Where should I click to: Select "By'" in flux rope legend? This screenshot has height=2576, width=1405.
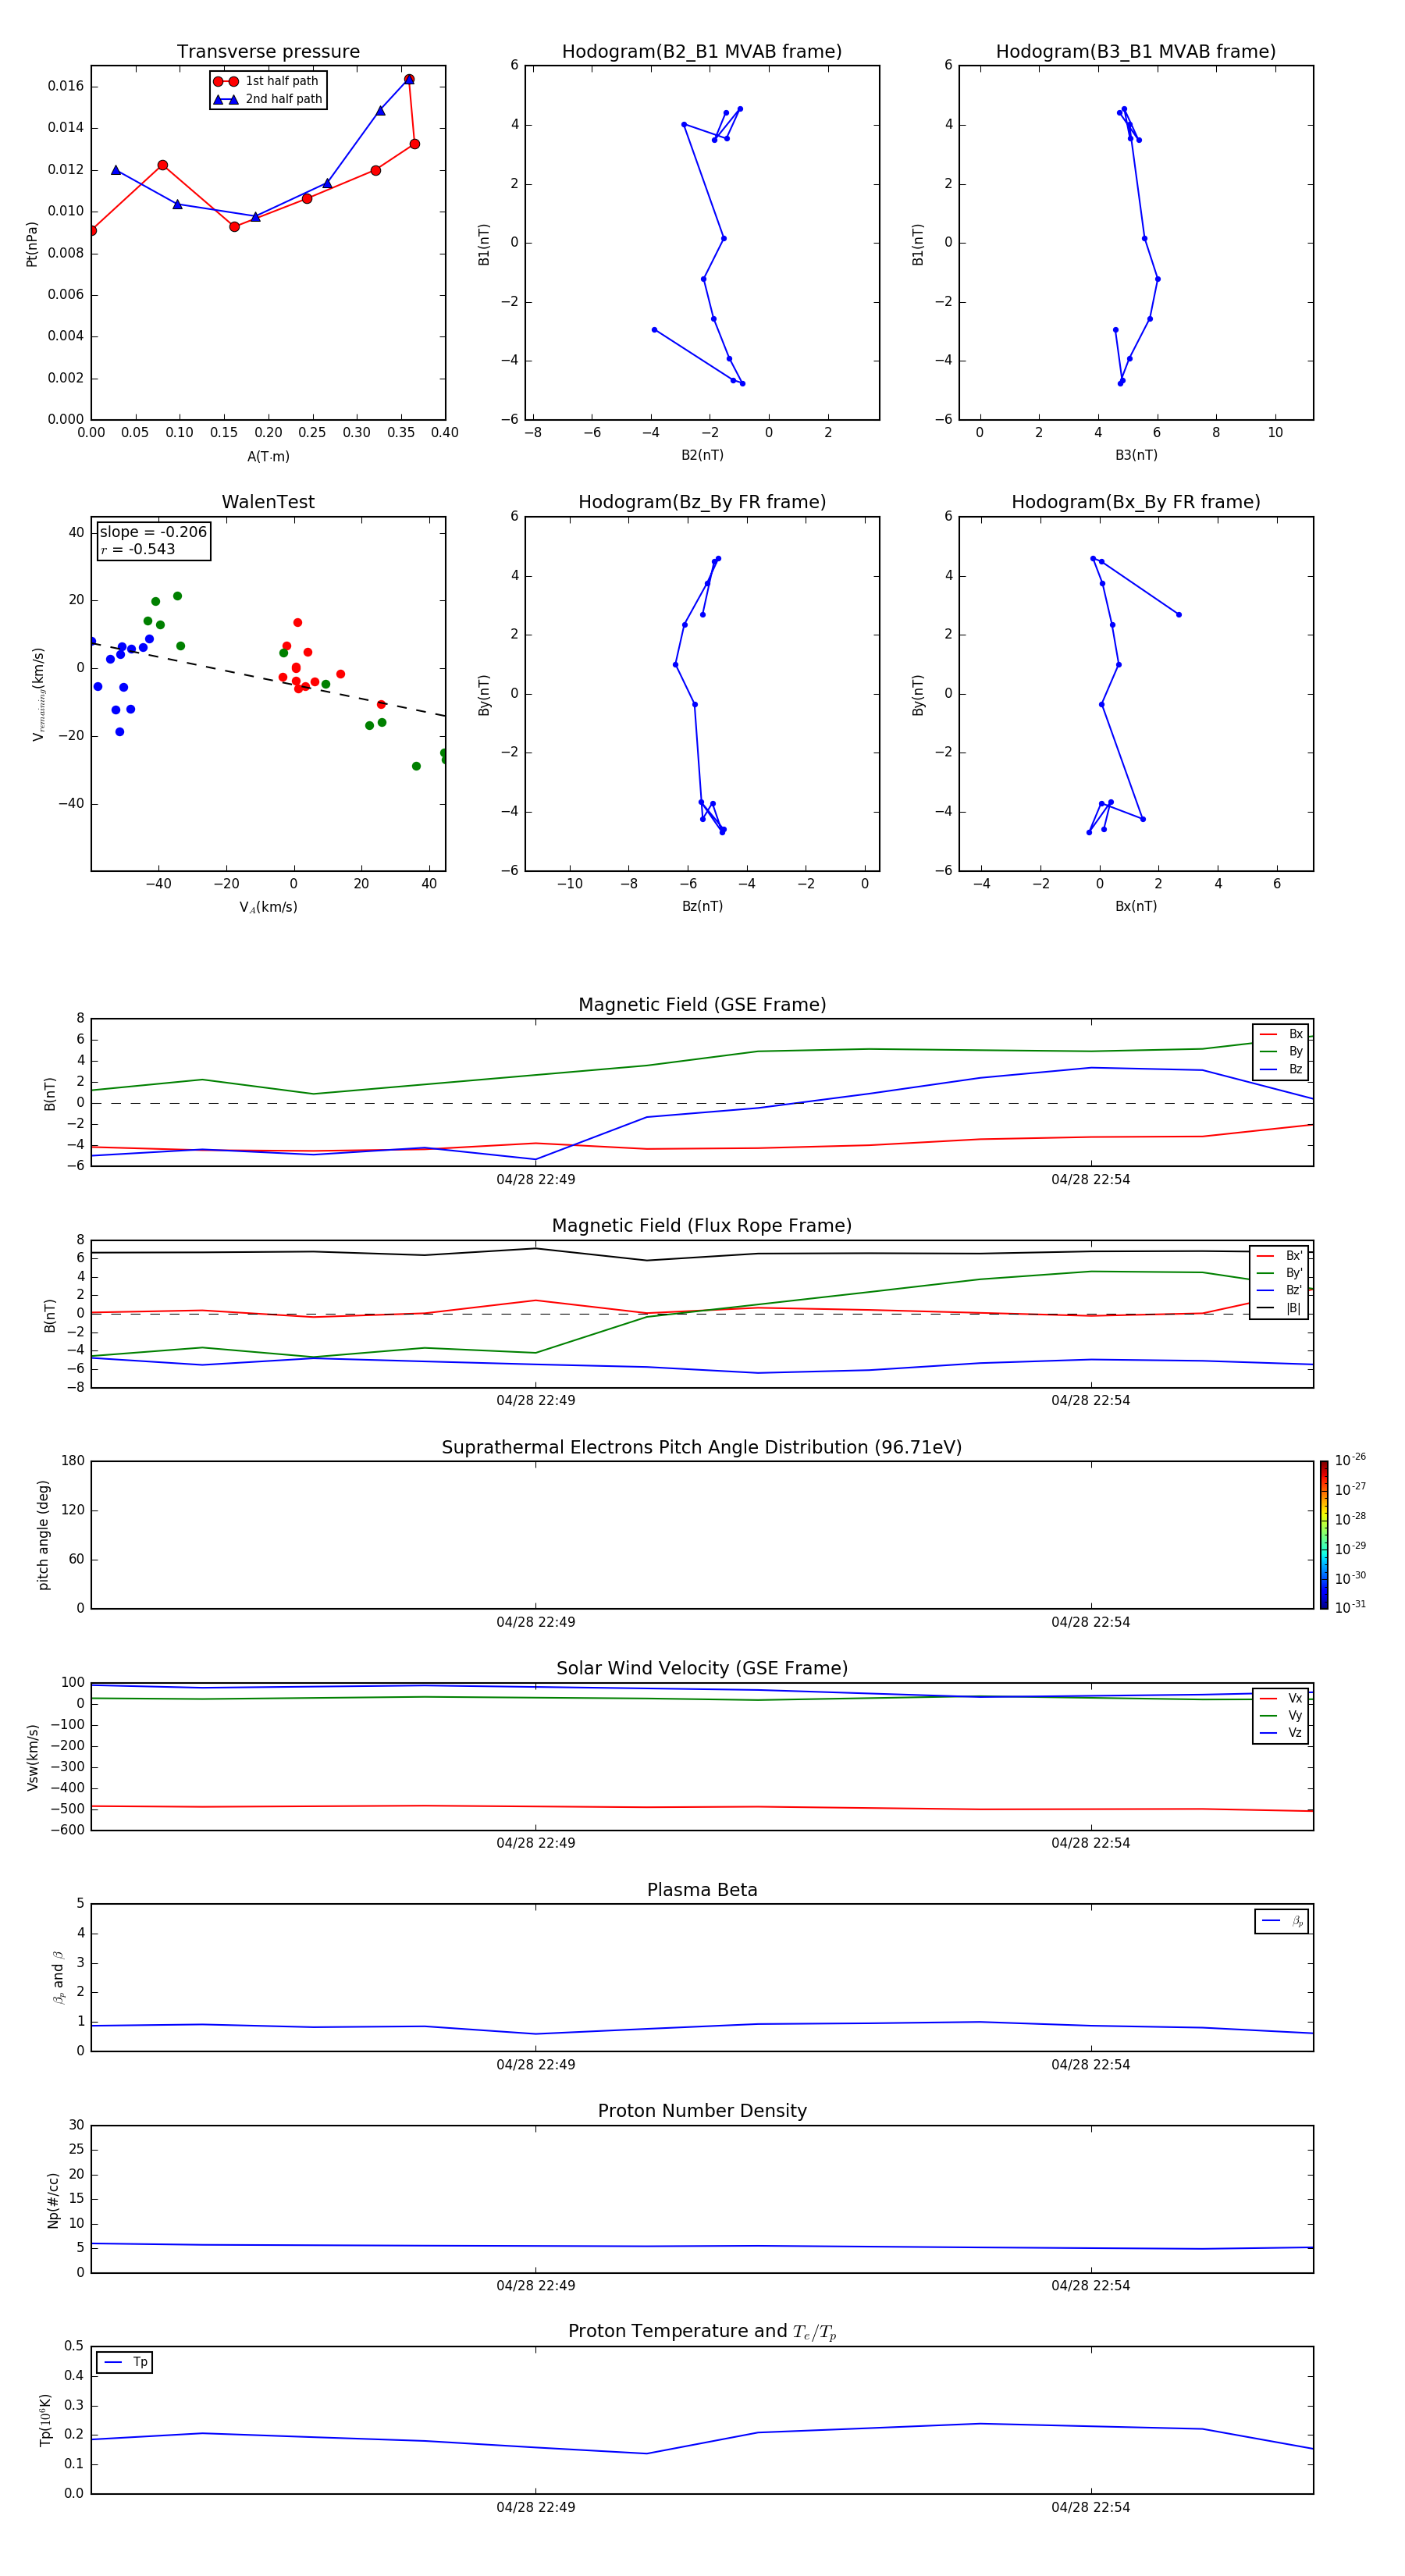[x=1280, y=1273]
